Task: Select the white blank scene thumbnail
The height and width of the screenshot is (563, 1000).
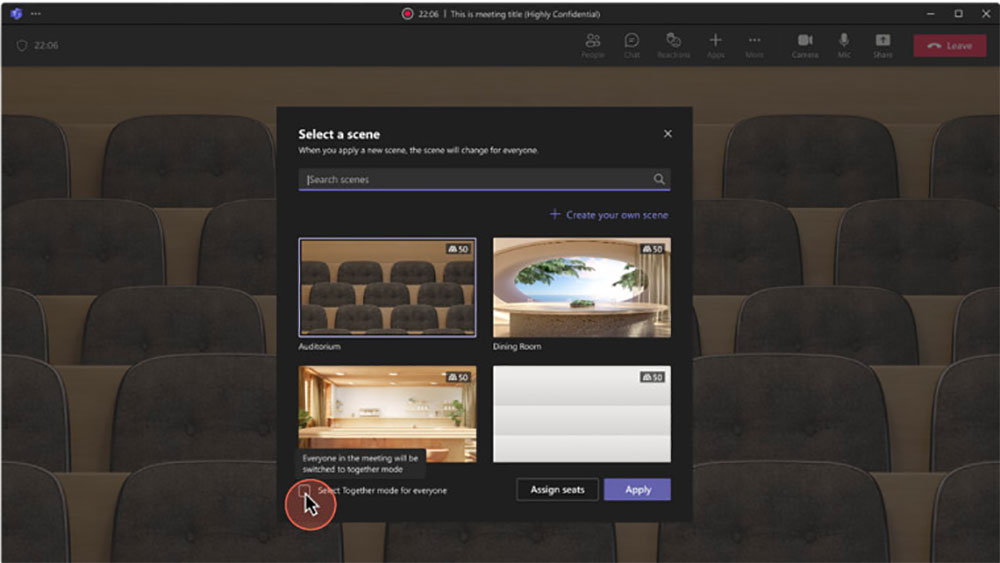Action: pos(581,414)
